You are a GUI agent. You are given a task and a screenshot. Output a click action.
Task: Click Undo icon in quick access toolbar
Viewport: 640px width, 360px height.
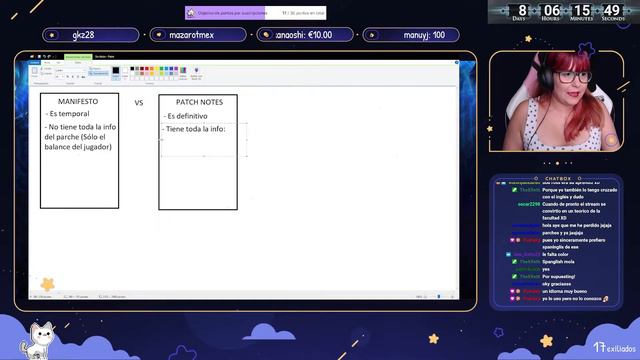[x=44, y=57]
